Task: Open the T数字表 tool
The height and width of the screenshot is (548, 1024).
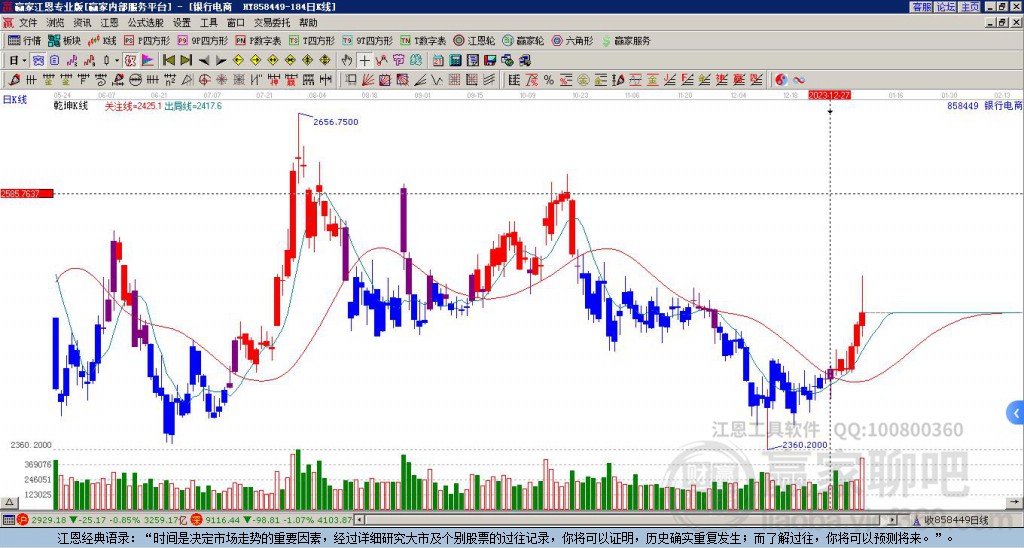Action: (x=423, y=40)
